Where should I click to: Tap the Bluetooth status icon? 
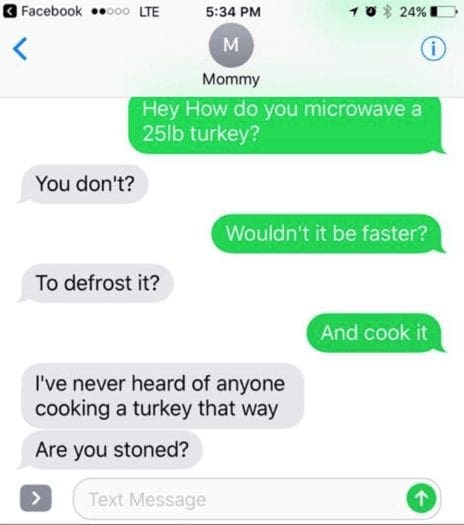point(387,12)
